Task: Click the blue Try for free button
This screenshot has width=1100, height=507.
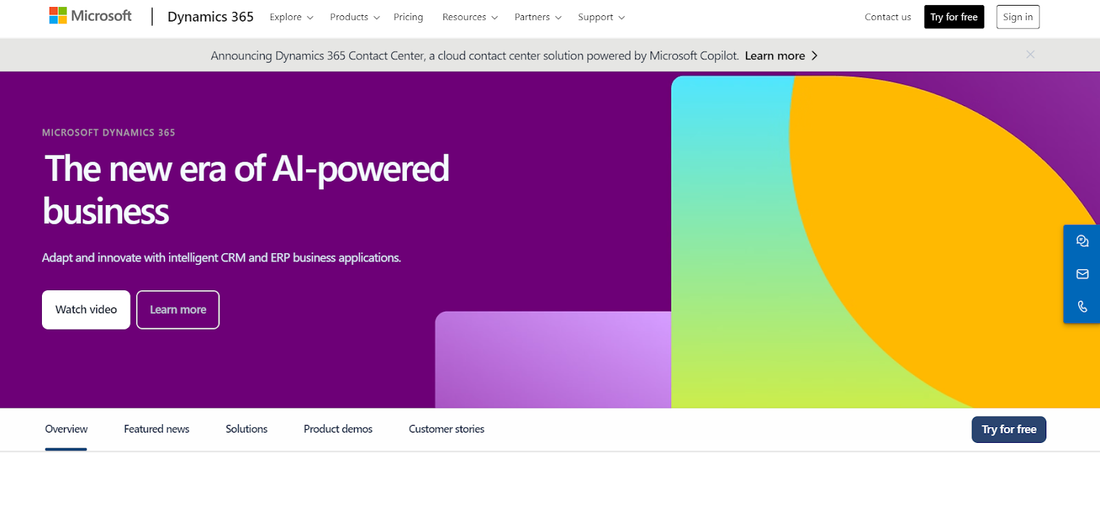Action: pos(1009,429)
